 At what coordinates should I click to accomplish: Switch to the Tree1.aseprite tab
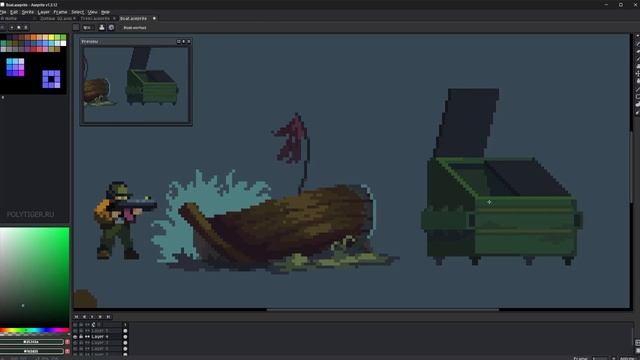coord(95,18)
